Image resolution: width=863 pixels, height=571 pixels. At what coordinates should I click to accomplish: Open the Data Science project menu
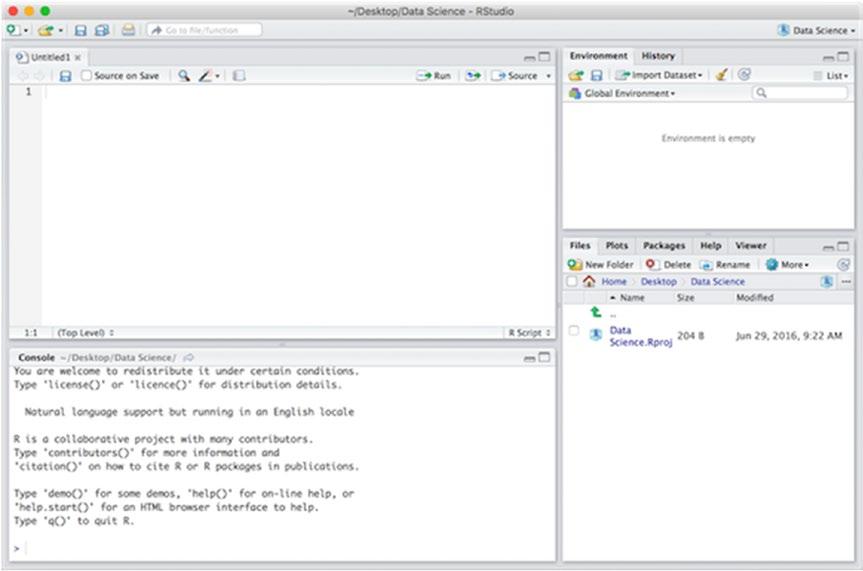[817, 30]
